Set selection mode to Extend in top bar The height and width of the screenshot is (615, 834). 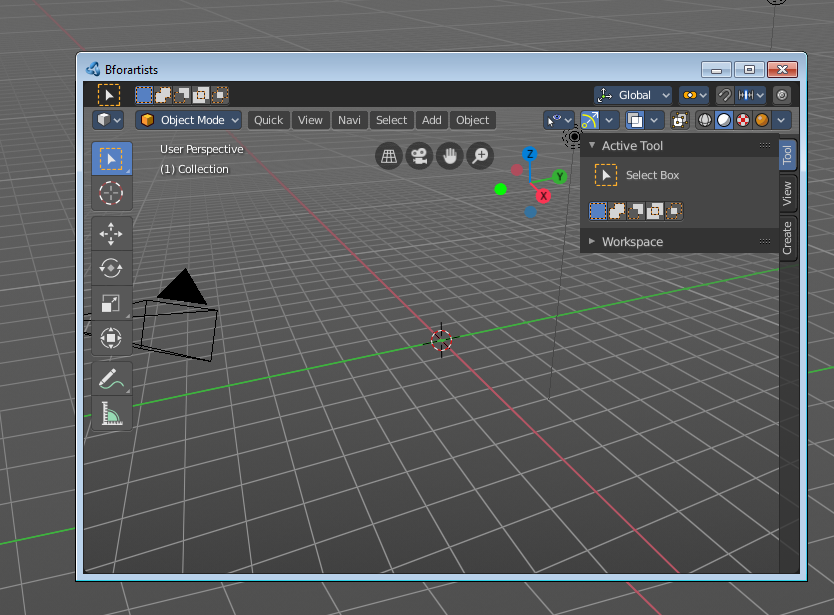click(163, 95)
